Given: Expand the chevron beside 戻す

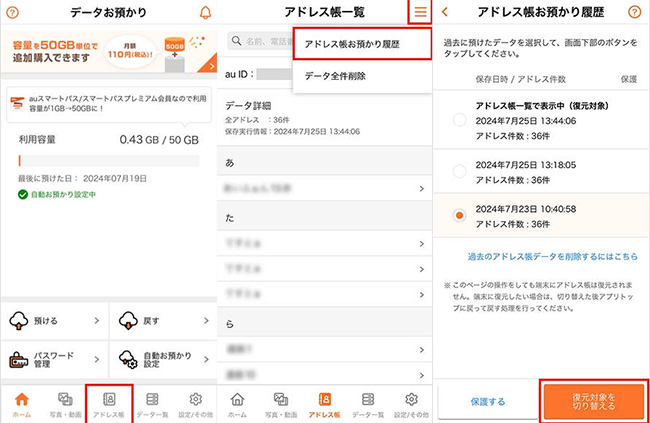Looking at the screenshot, I should (x=206, y=321).
